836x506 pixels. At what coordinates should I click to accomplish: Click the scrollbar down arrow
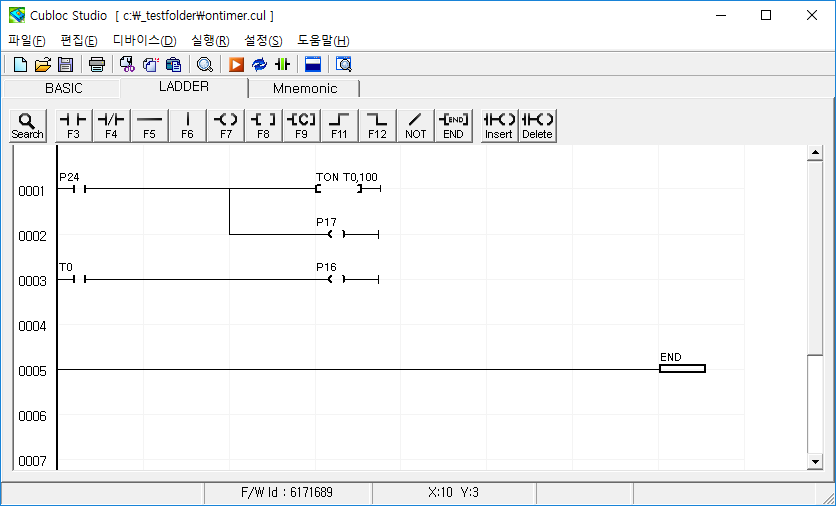[815, 461]
